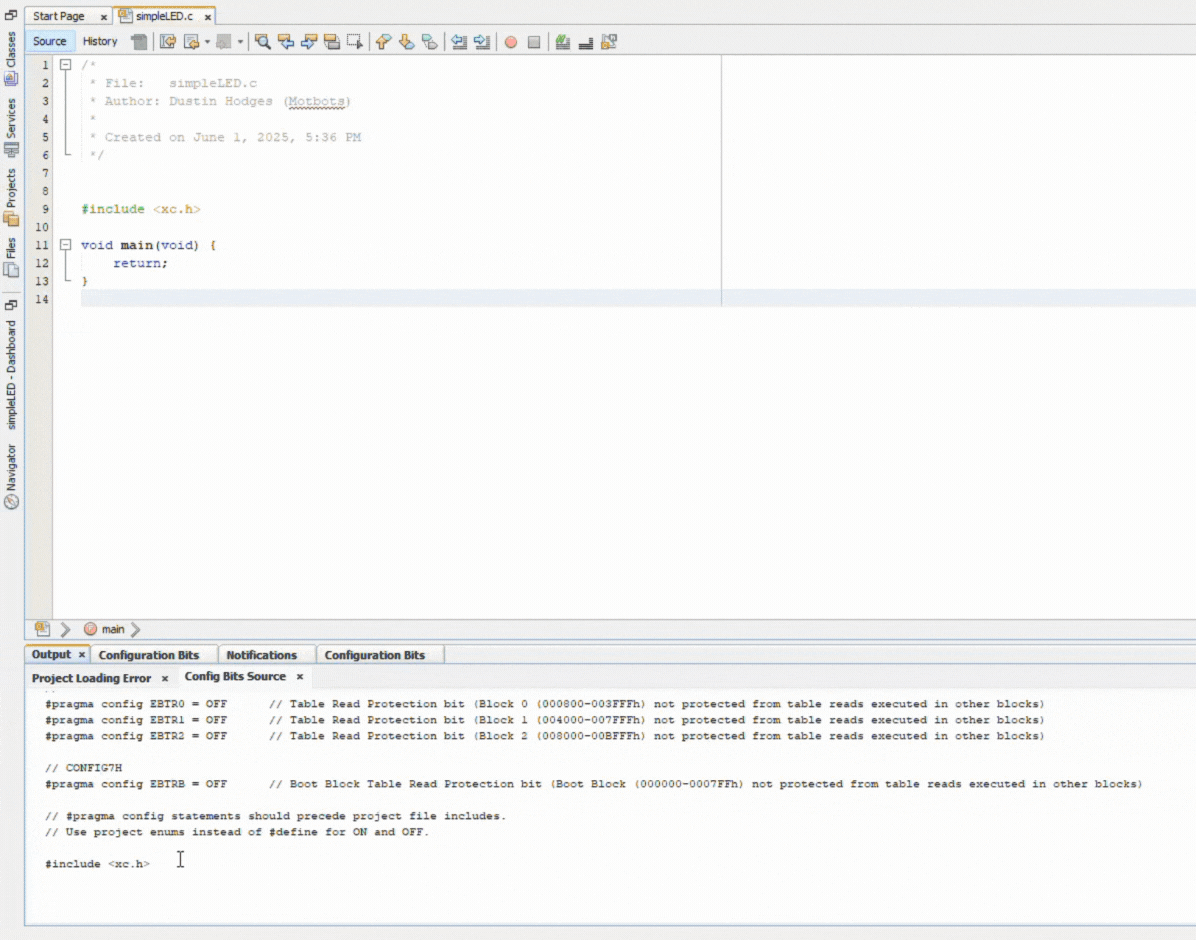
Task: Click the main breadcrumb in the navigation bar
Action: click(x=112, y=629)
